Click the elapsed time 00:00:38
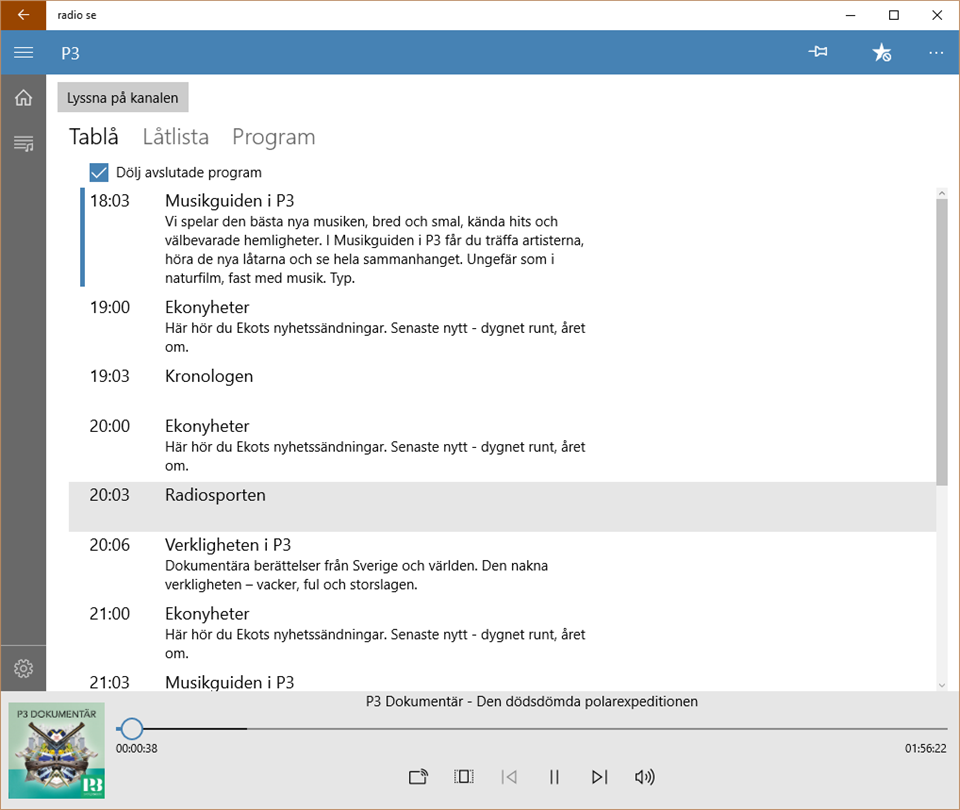 click(x=137, y=748)
